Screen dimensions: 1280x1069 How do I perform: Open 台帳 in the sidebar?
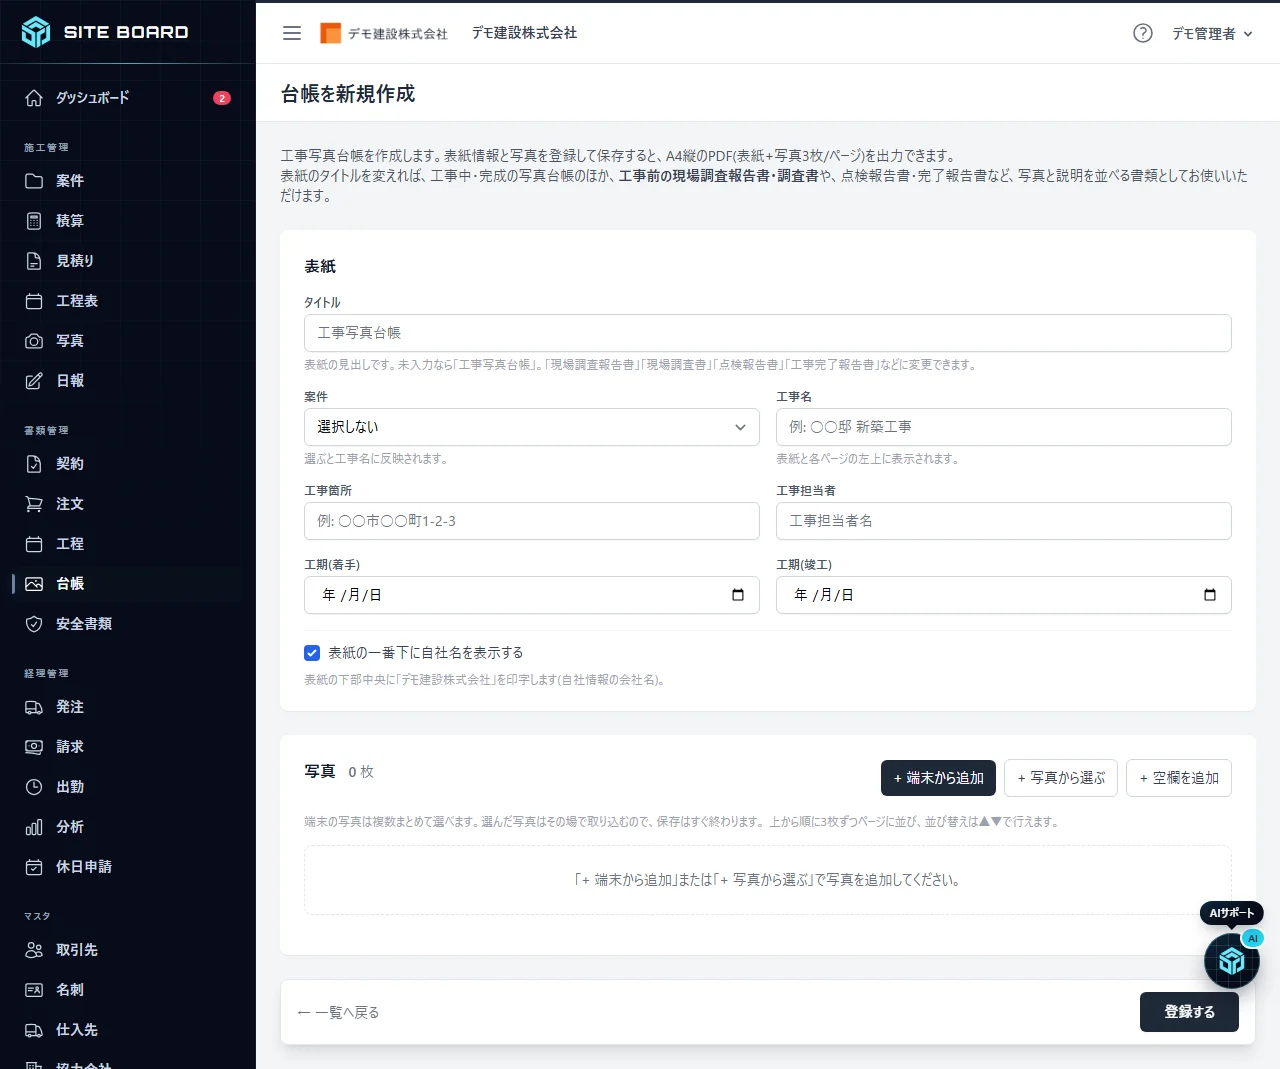[x=128, y=584]
